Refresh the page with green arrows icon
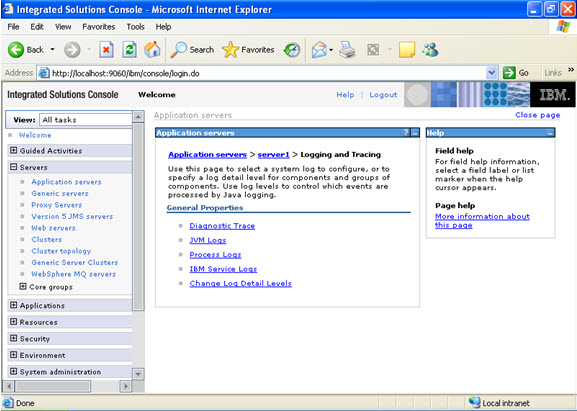 tap(130, 50)
